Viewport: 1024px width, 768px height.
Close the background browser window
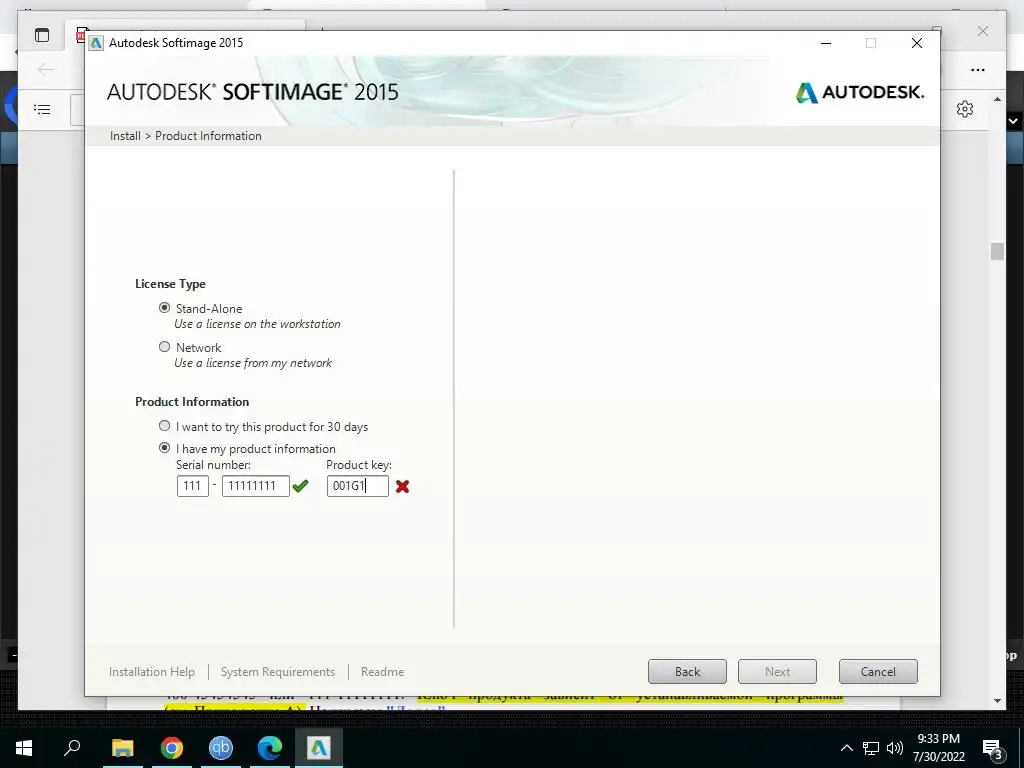pyautogui.click(x=983, y=31)
